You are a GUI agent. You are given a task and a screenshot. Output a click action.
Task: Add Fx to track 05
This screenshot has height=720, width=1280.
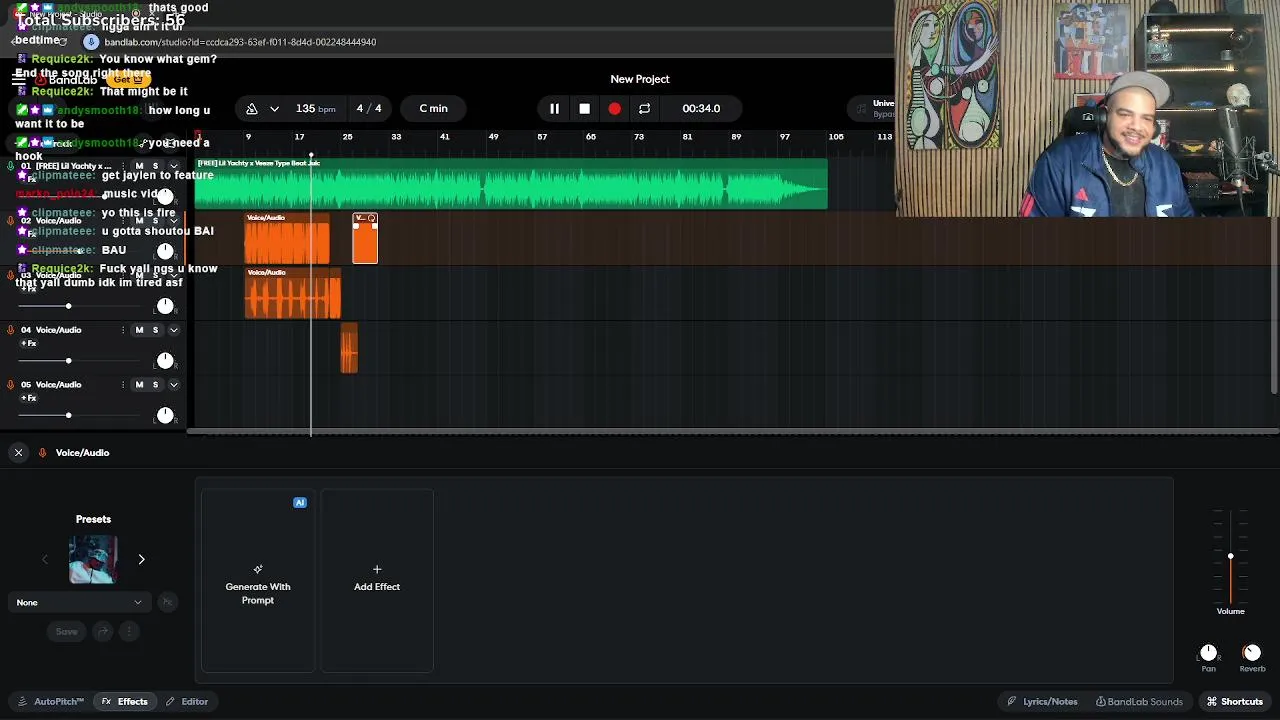point(29,398)
